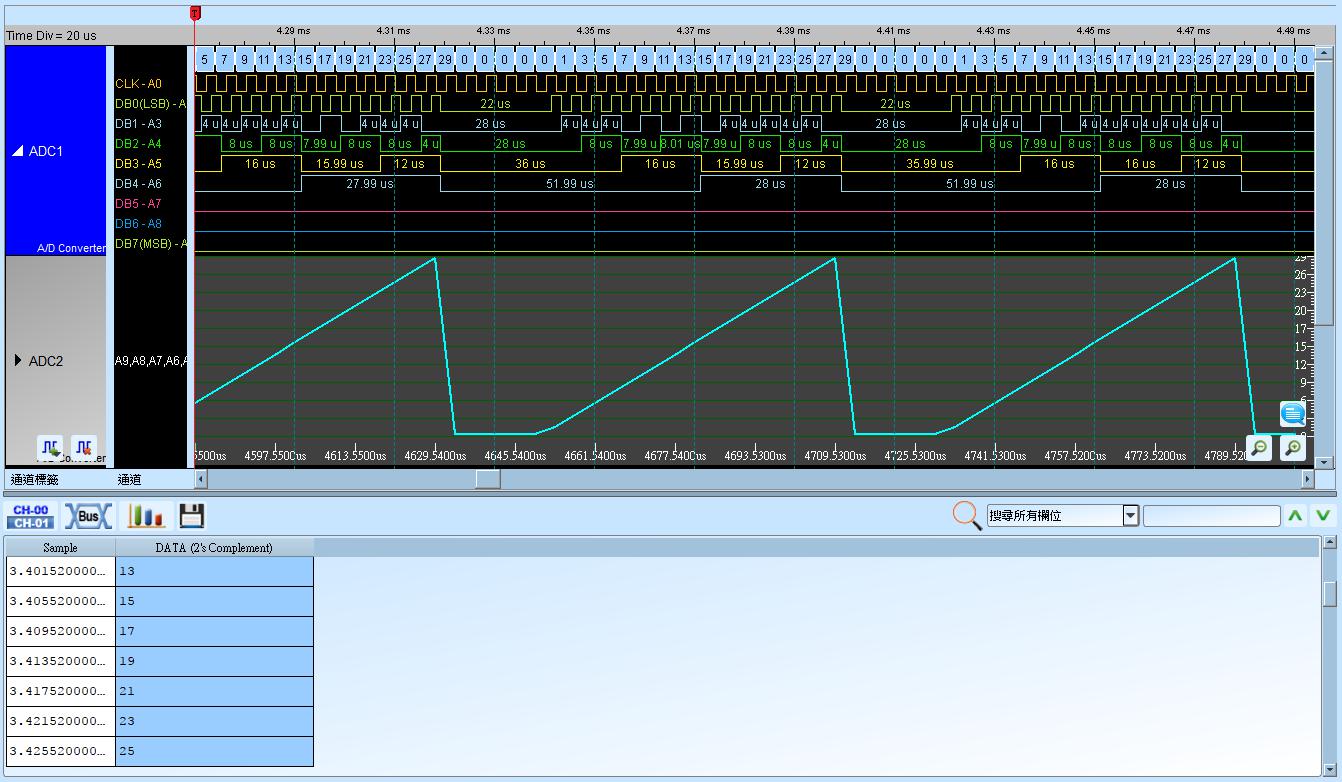Screen dimensions: 1342x782
Task: Click the orange search magnifier icon
Action: (966, 516)
